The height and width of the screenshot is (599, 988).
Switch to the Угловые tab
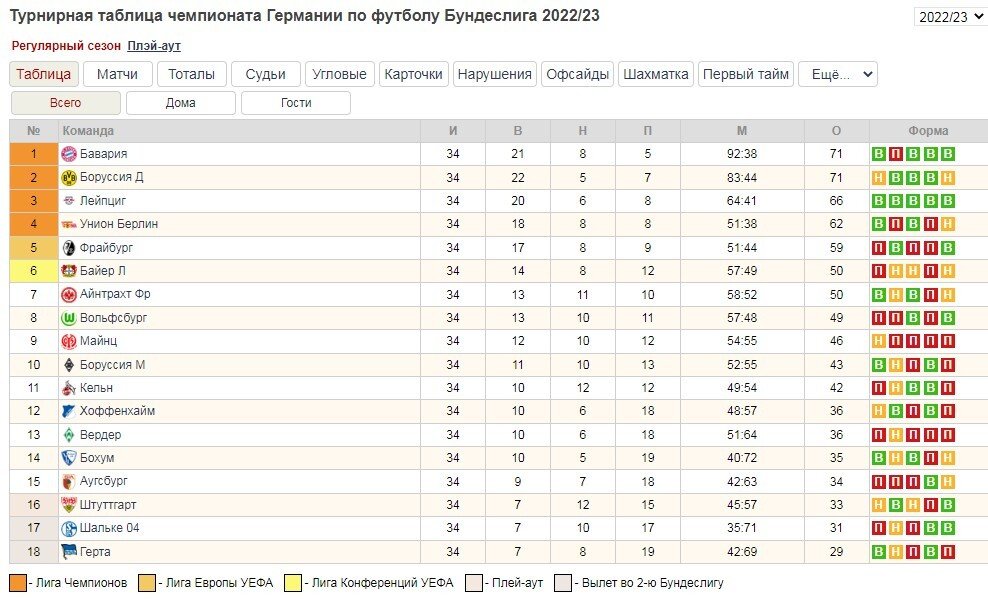(x=339, y=74)
